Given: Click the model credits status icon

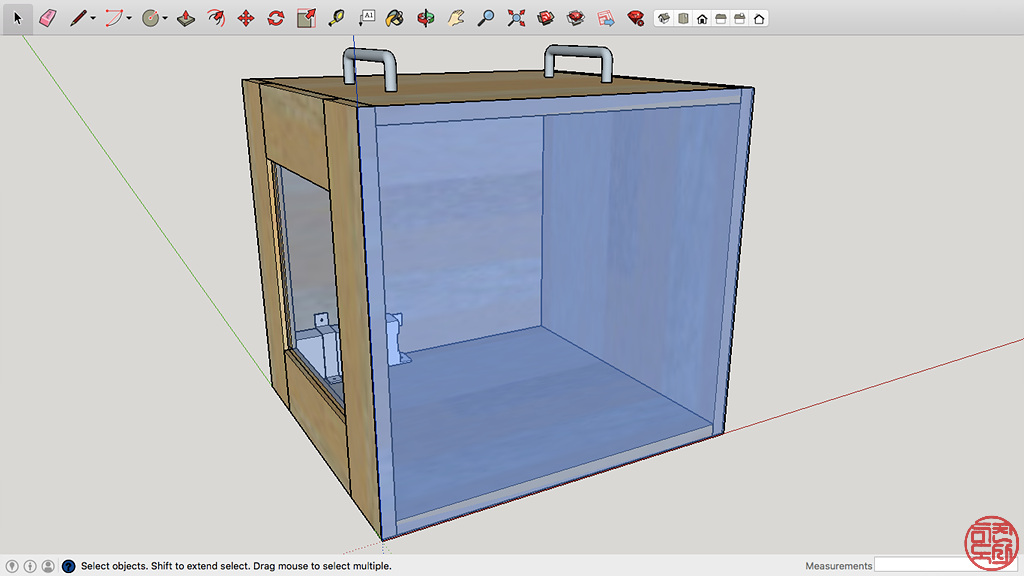Looking at the screenshot, I should 30,566.
